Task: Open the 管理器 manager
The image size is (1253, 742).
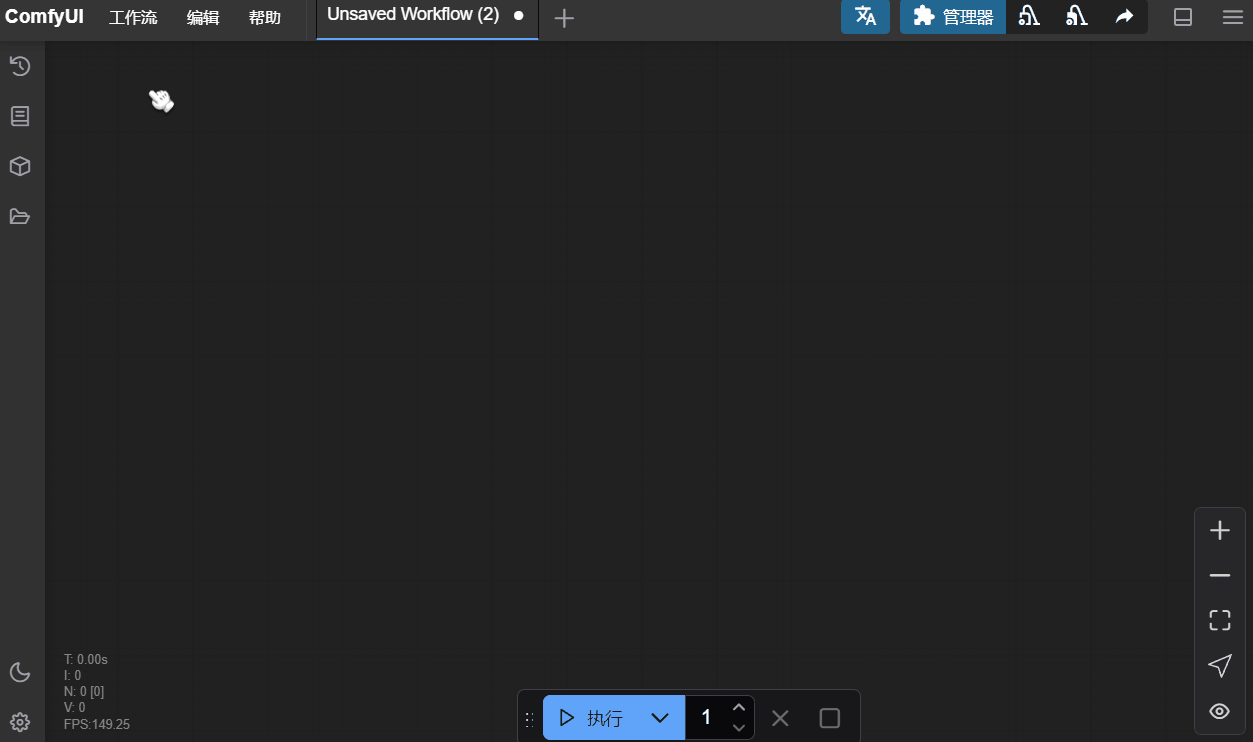Action: coord(952,17)
